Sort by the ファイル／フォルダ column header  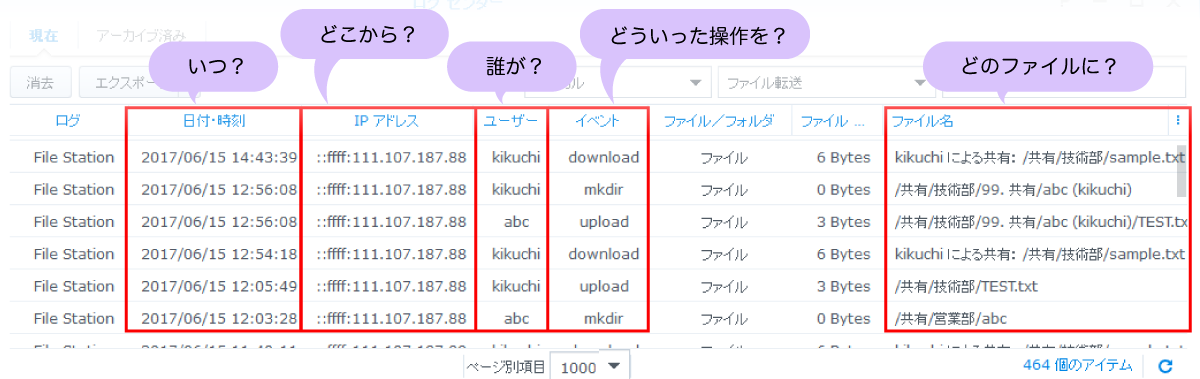(719, 121)
